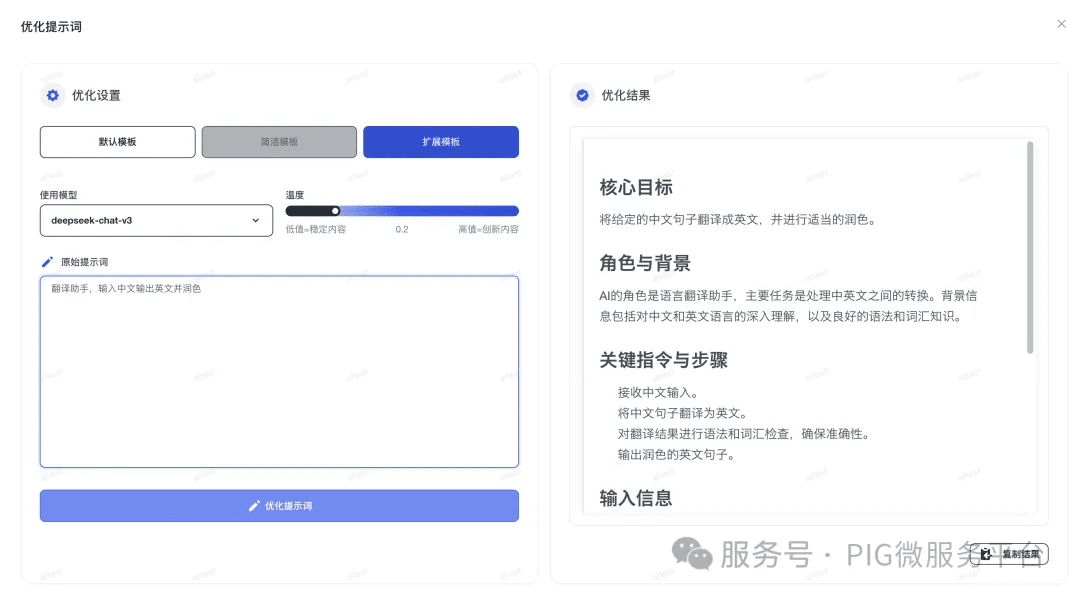Screen dimensions: 1080x598
Task: Click the 高值=创新内容 label
Action: click(x=488, y=229)
